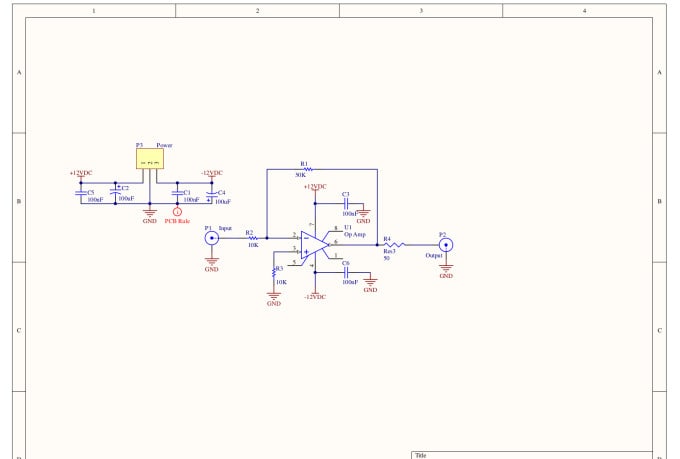The height and width of the screenshot is (459, 680).
Task: Select capacitor C1 symbol
Action: pyautogui.click(x=177, y=193)
